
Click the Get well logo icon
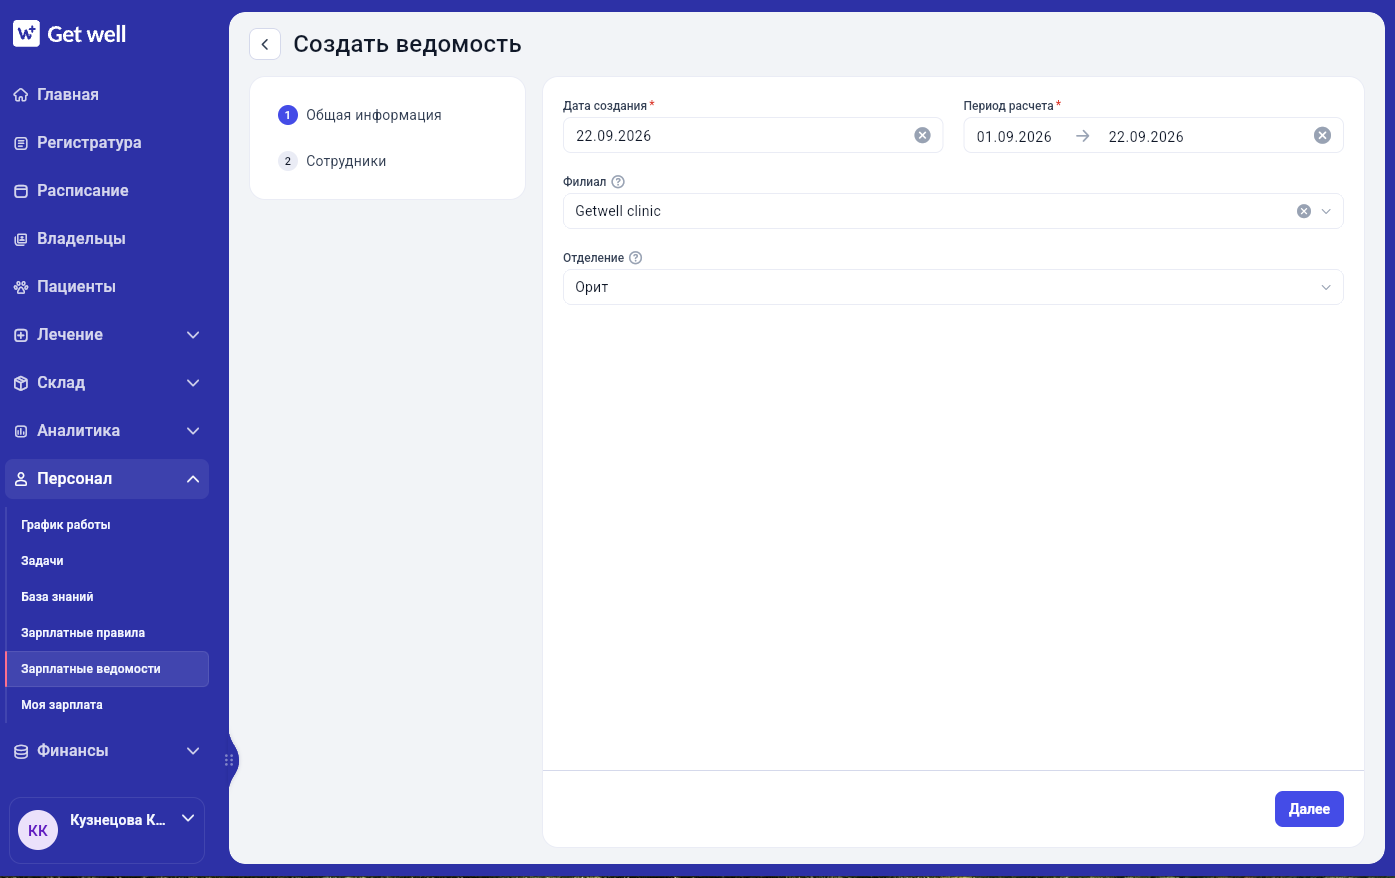pyautogui.click(x=26, y=34)
